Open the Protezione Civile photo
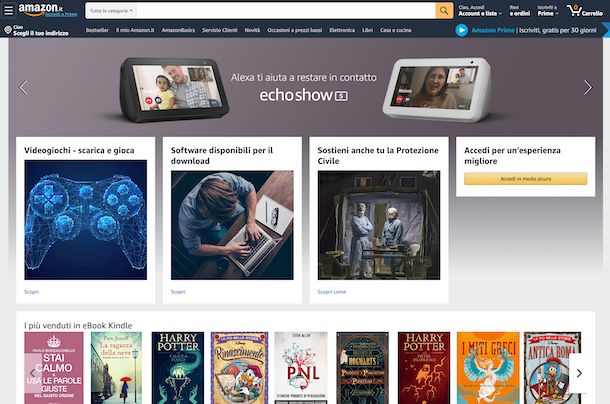 click(x=379, y=225)
